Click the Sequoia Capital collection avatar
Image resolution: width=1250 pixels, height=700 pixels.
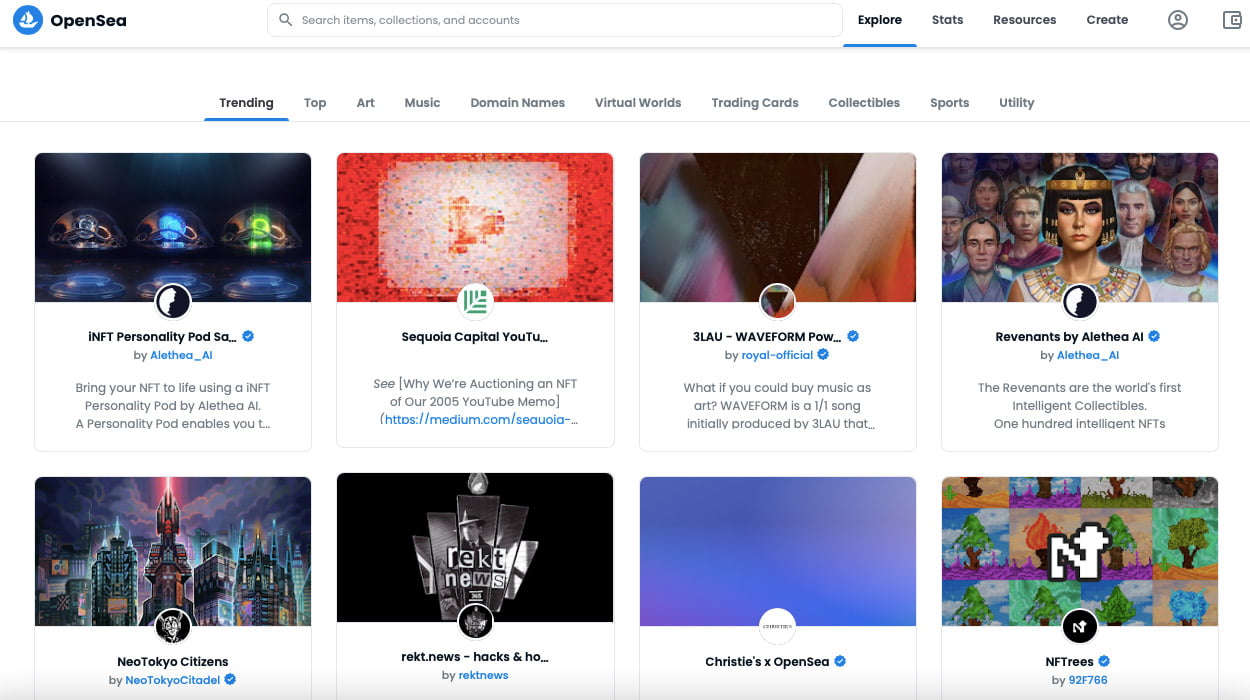(476, 301)
